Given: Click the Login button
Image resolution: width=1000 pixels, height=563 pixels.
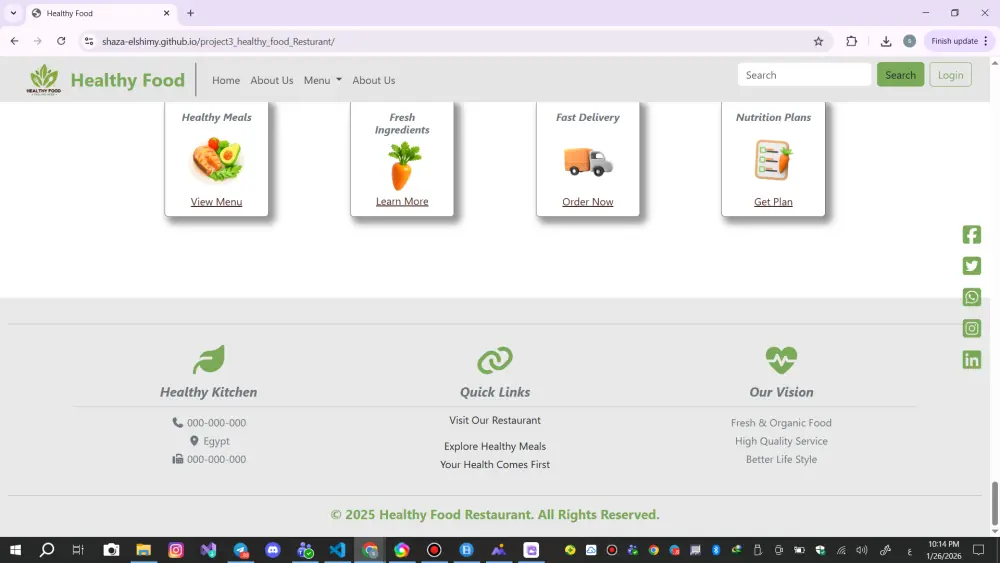Looking at the screenshot, I should point(950,75).
